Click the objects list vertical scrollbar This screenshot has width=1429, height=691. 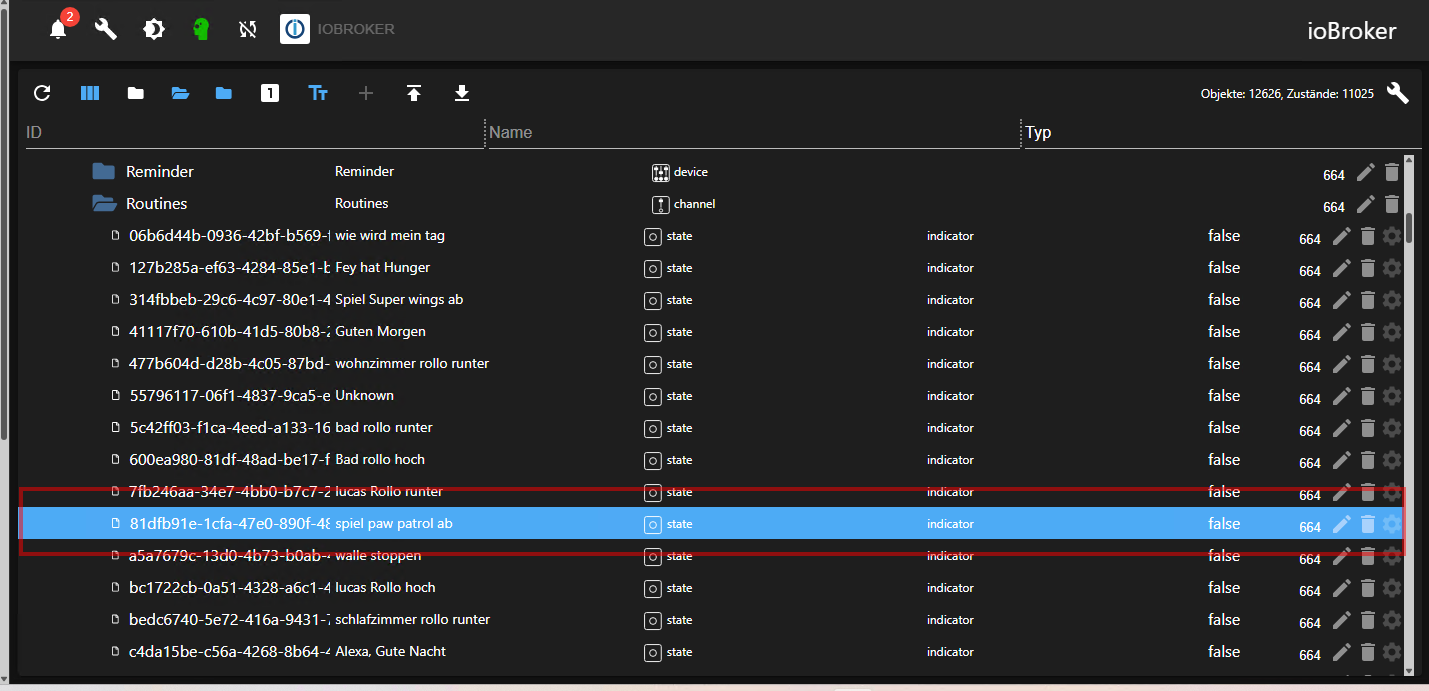(1410, 228)
